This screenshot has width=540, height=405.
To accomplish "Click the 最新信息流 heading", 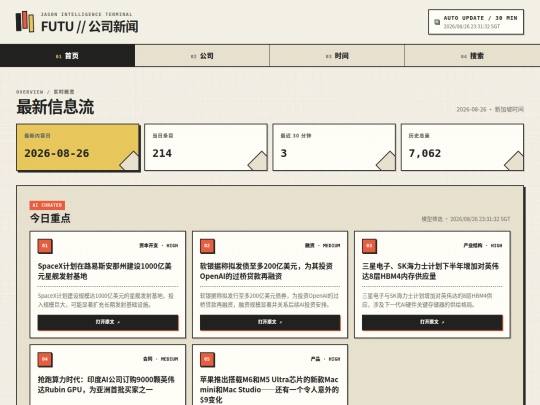I will (55, 107).
